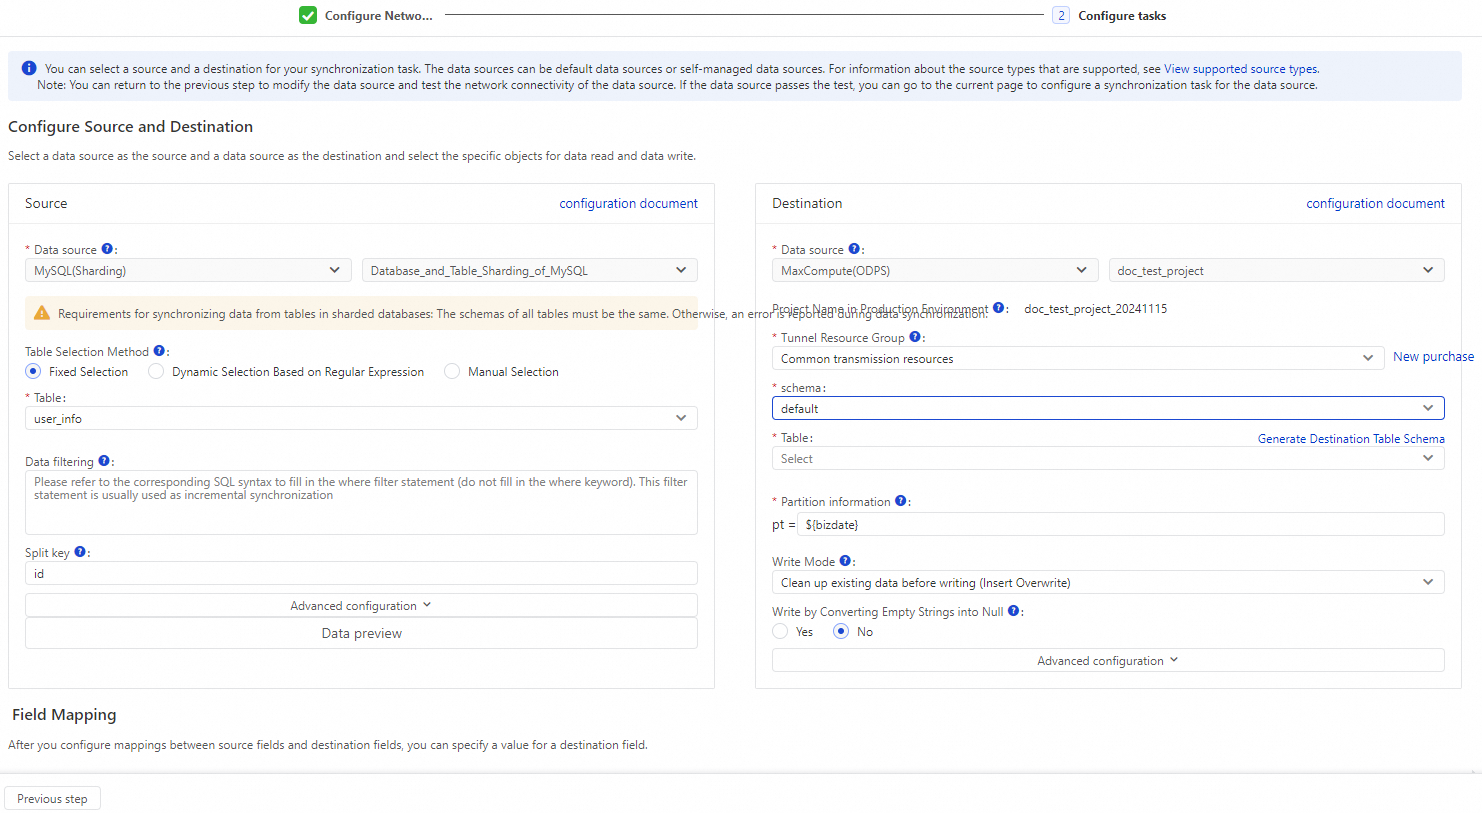Screen dimensions: 1482x813
Task: Click Partition information help icon
Action: 900,501
